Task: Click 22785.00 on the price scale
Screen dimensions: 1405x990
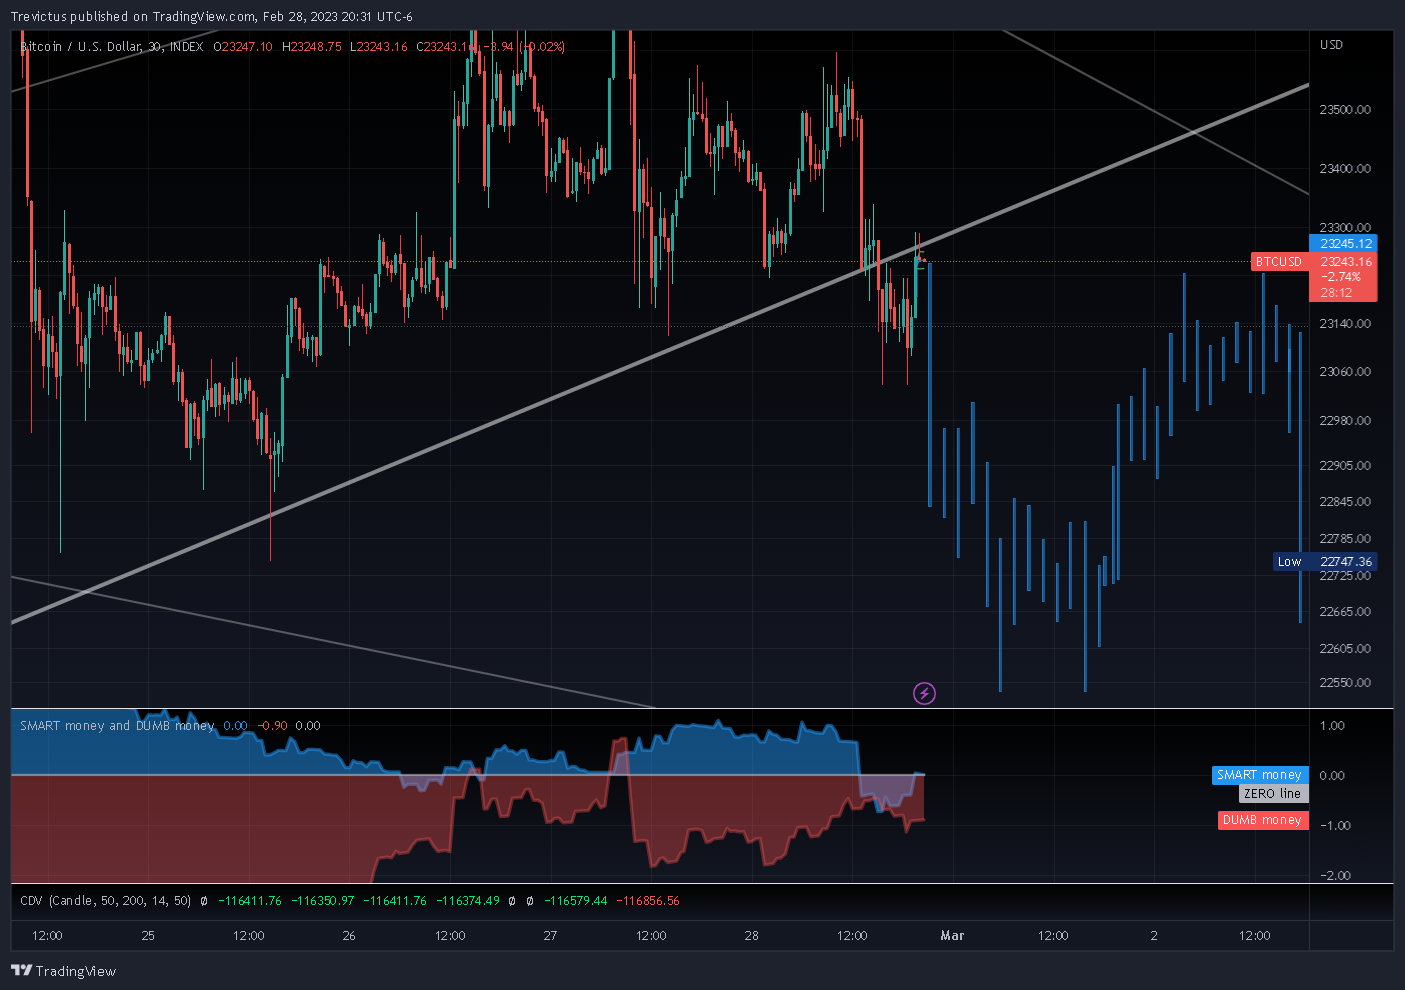Action: (1345, 539)
